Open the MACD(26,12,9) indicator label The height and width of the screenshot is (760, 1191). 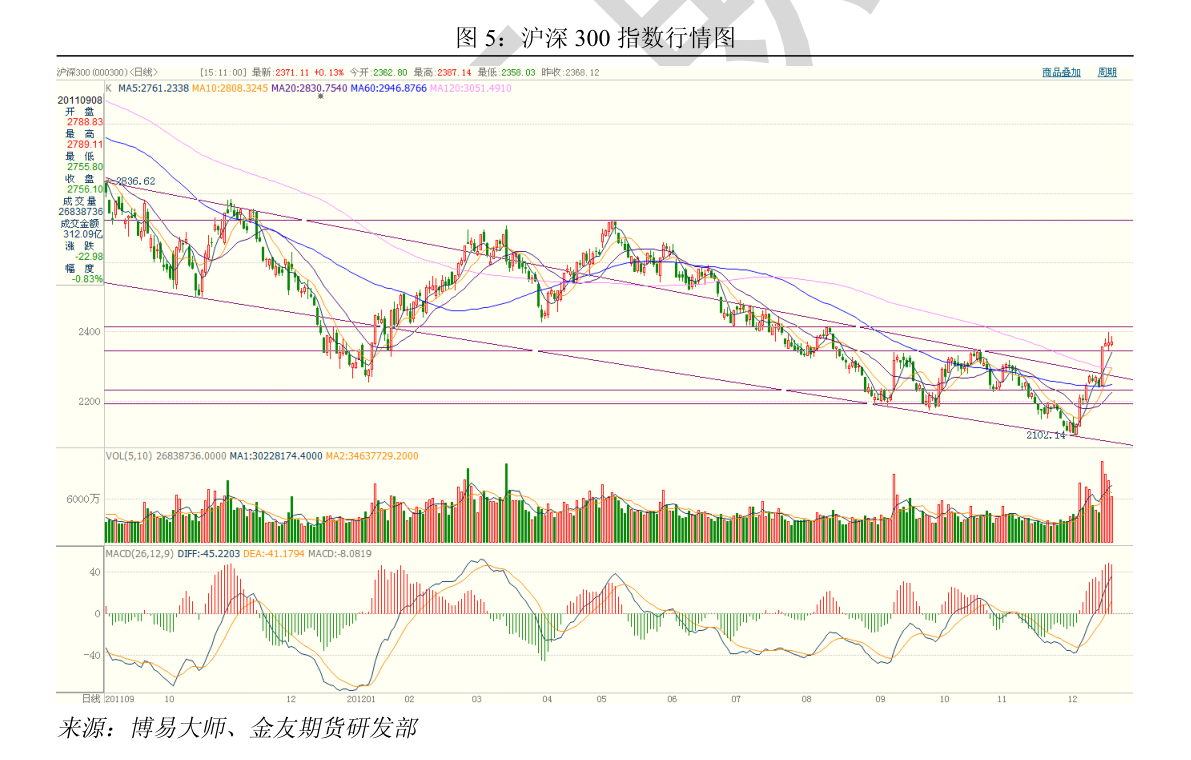point(140,553)
